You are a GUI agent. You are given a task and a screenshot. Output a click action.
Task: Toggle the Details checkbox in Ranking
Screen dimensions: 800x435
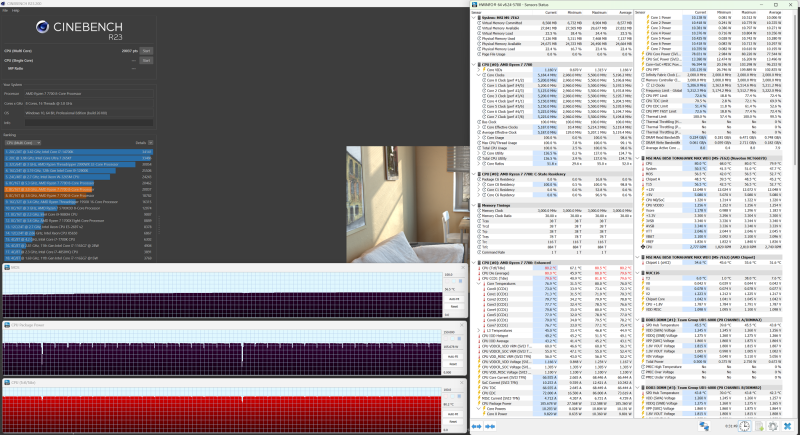click(150, 143)
